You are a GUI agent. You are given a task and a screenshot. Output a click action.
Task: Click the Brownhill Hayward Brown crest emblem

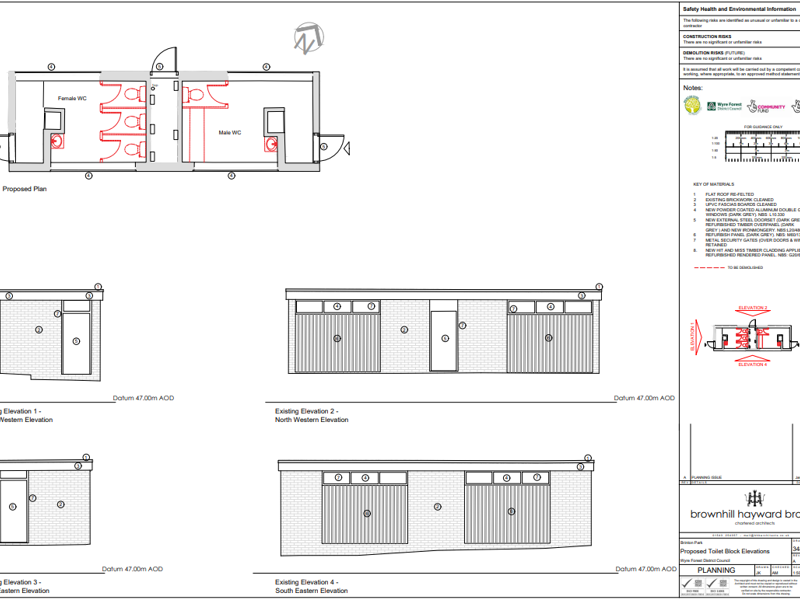753,497
